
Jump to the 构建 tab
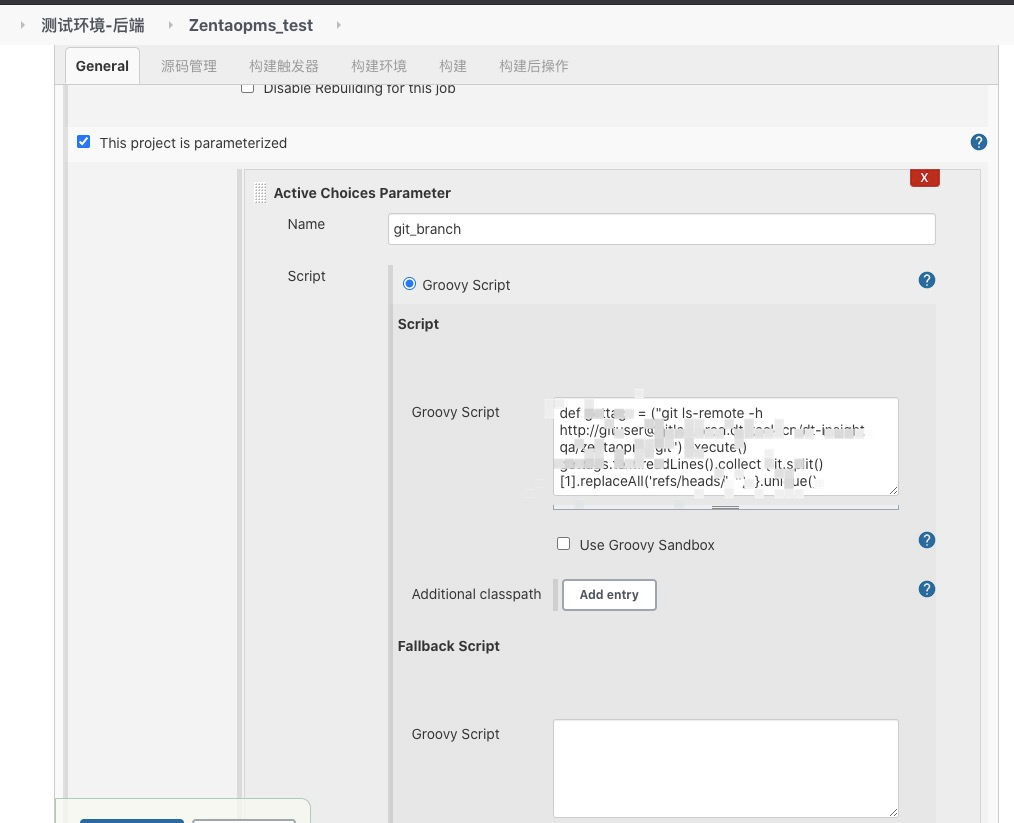point(453,66)
